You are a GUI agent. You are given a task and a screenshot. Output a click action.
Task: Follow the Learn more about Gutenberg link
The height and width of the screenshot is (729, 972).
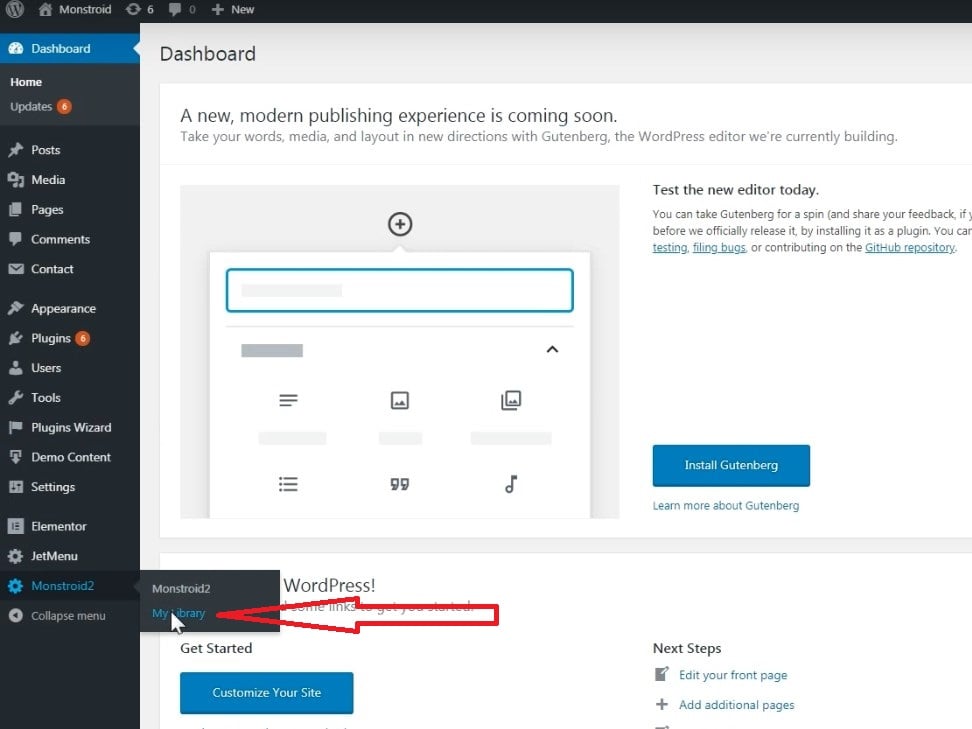(725, 506)
